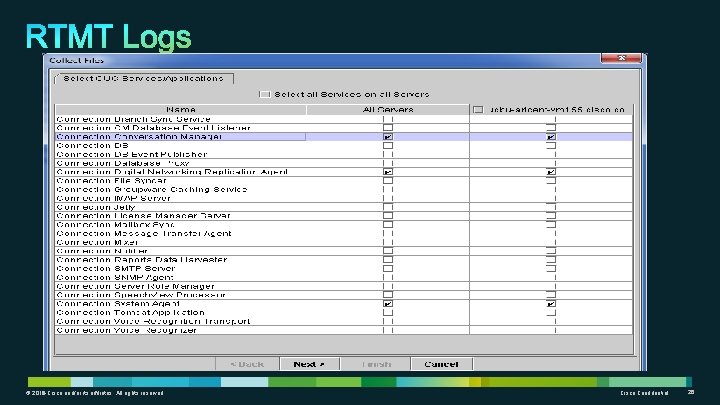Image resolution: width=720 pixels, height=405 pixels.
Task: Check Connection DB All Servers checkbox
Action: point(388,146)
